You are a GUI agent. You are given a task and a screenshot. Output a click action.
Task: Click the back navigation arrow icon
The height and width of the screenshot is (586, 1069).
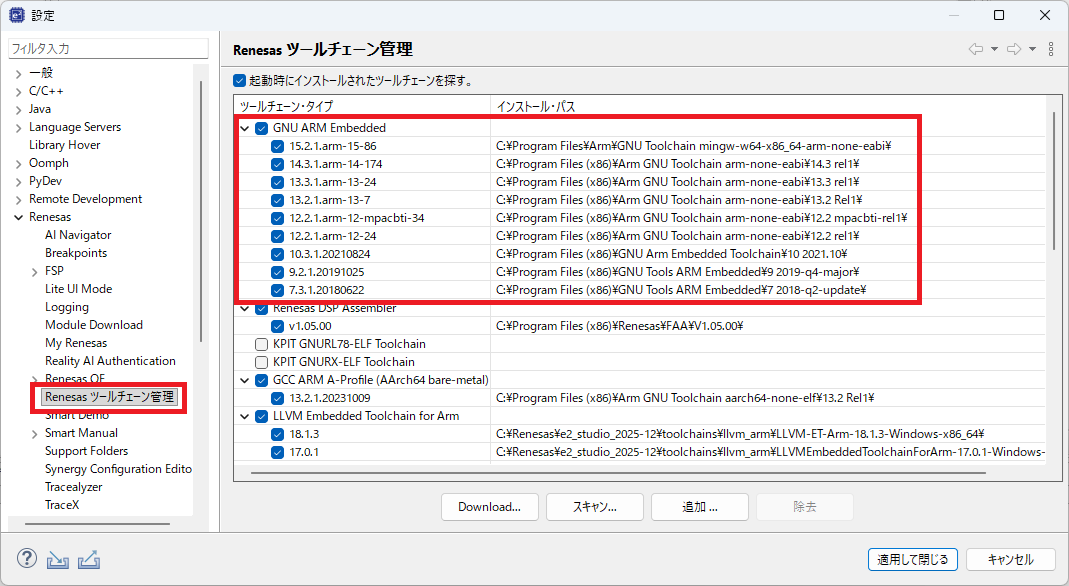click(976, 49)
